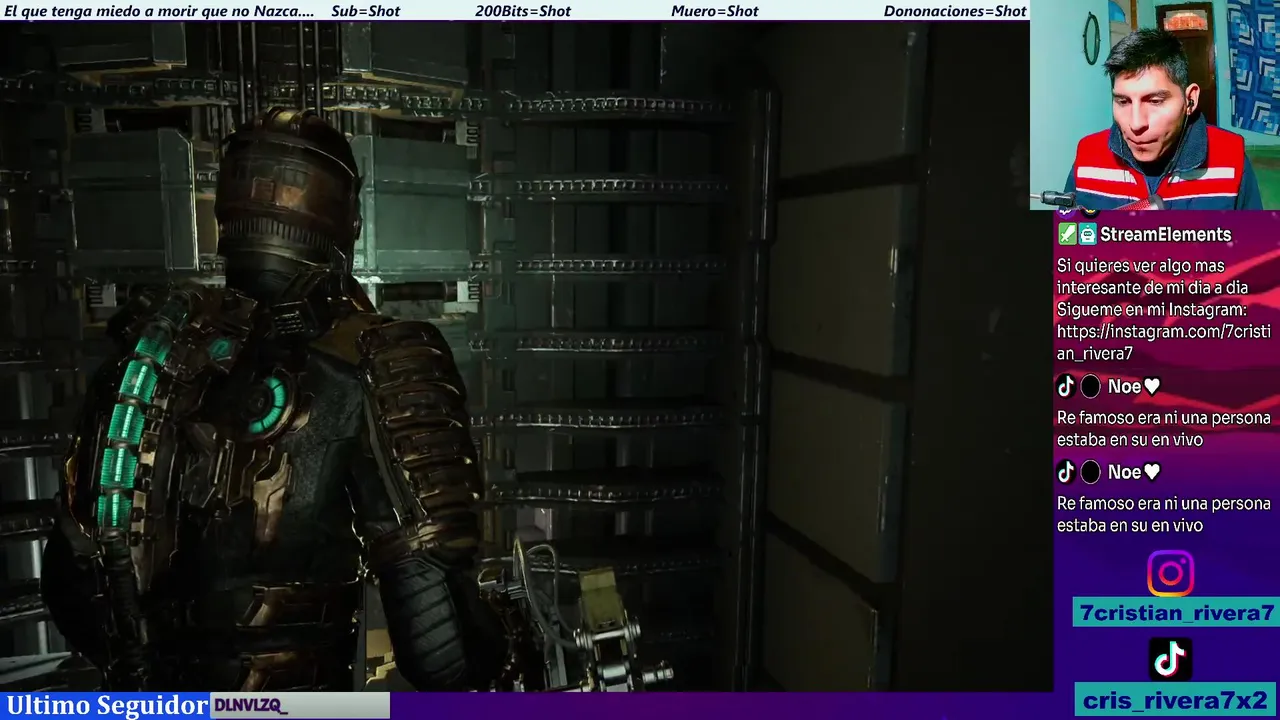Click the robot badge next to StreamElements
The height and width of the screenshot is (720, 1280).
(x=1087, y=235)
